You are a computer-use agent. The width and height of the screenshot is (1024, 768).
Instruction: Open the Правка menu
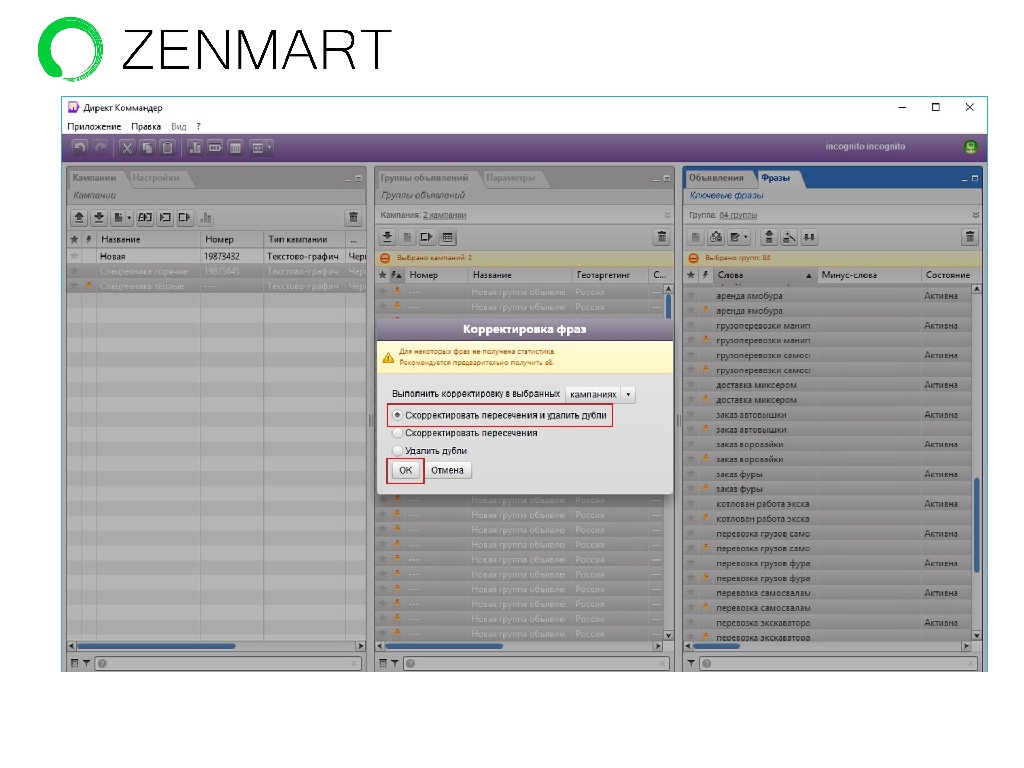(x=146, y=127)
